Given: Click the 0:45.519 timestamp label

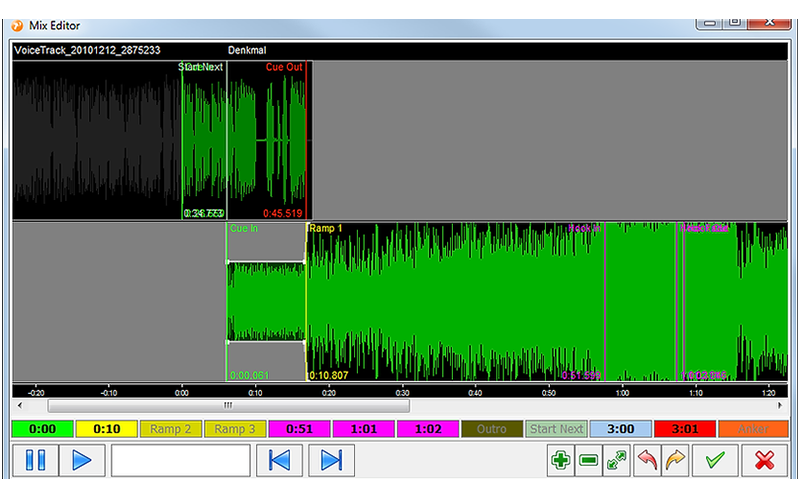Looking at the screenshot, I should point(283,213).
